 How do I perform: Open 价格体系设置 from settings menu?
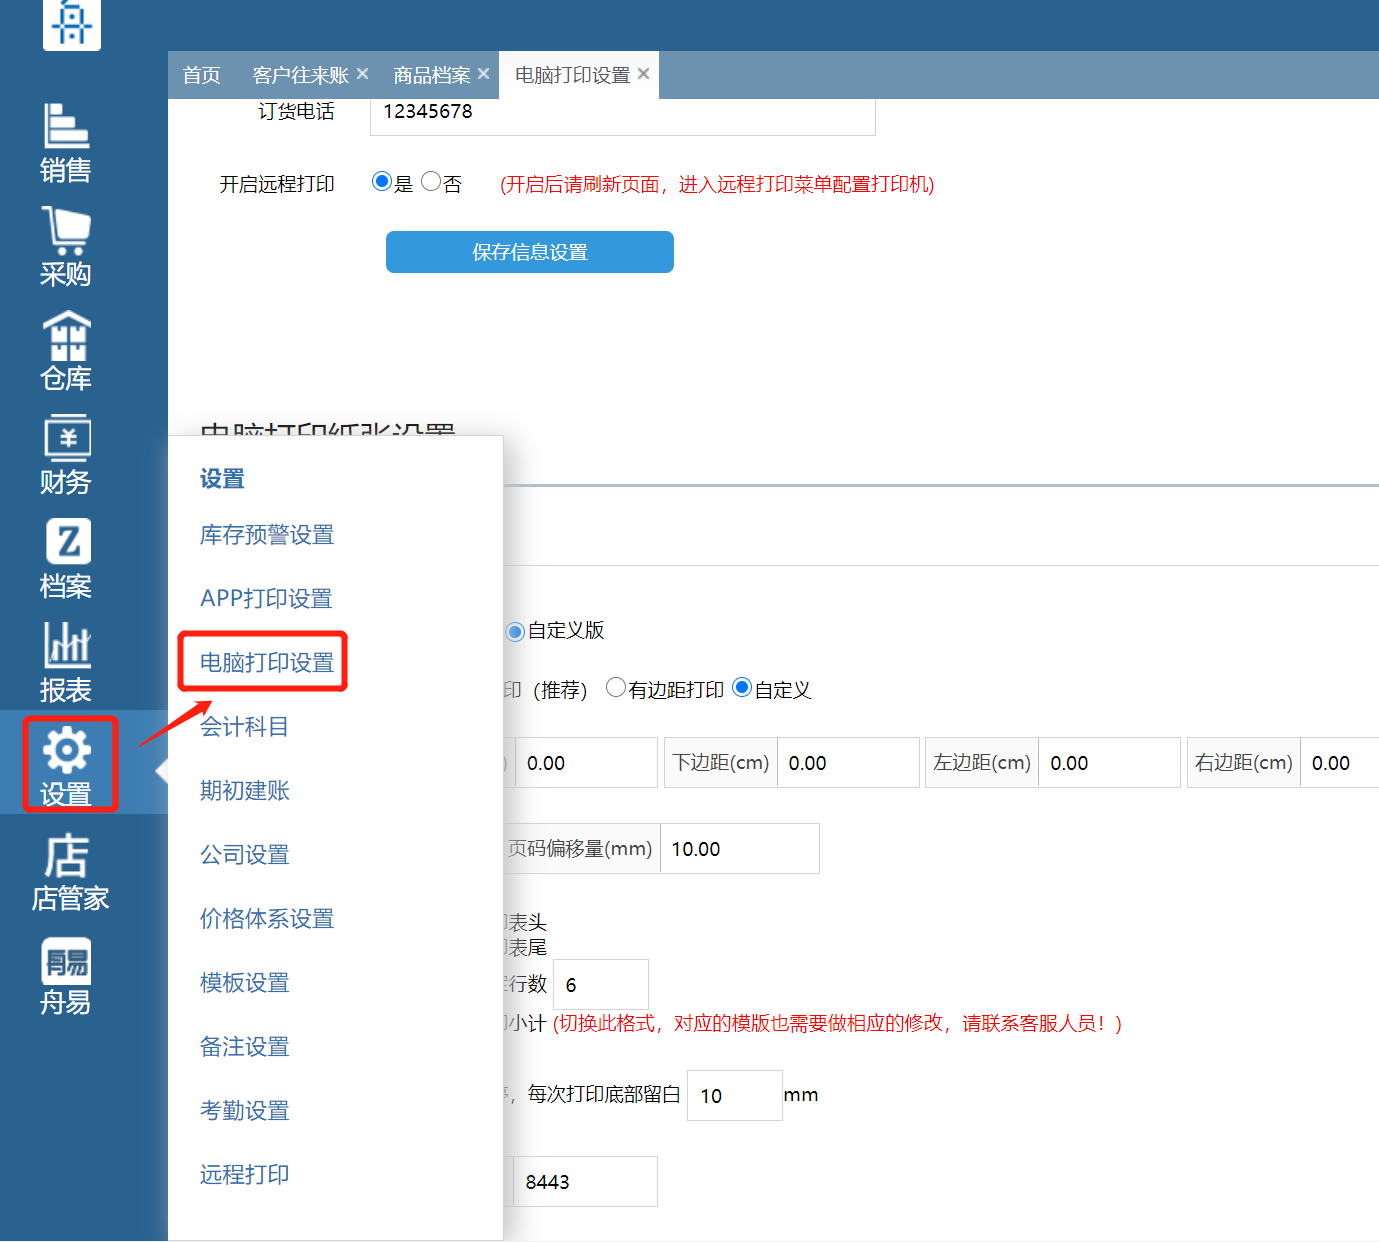click(267, 919)
